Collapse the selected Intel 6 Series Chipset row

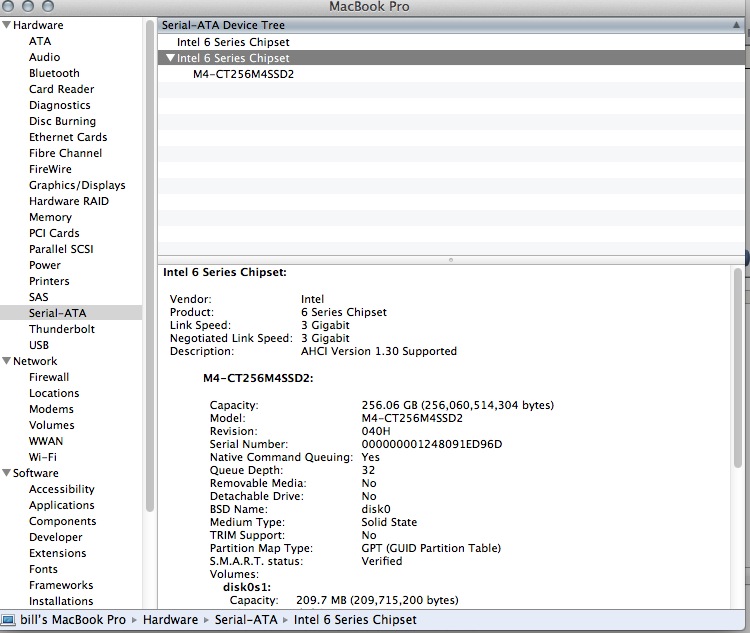(x=170, y=58)
